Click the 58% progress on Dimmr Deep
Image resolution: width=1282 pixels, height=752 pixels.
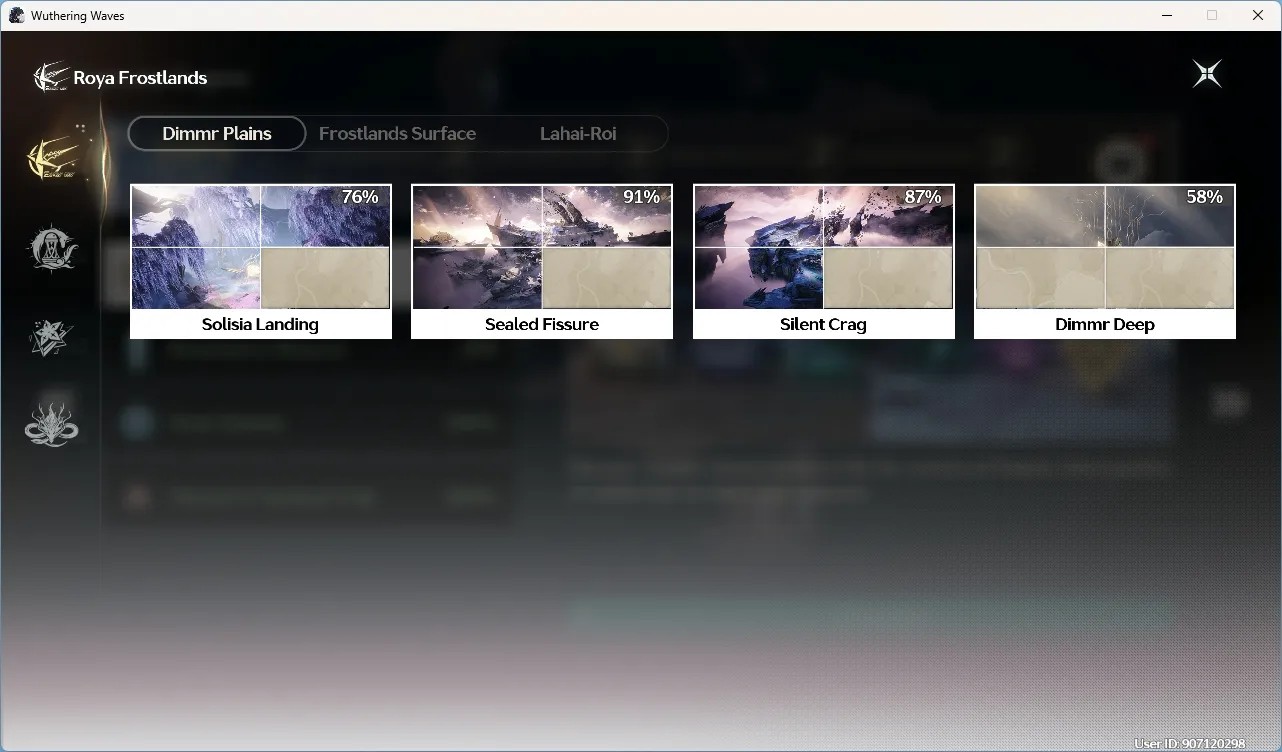(1204, 197)
